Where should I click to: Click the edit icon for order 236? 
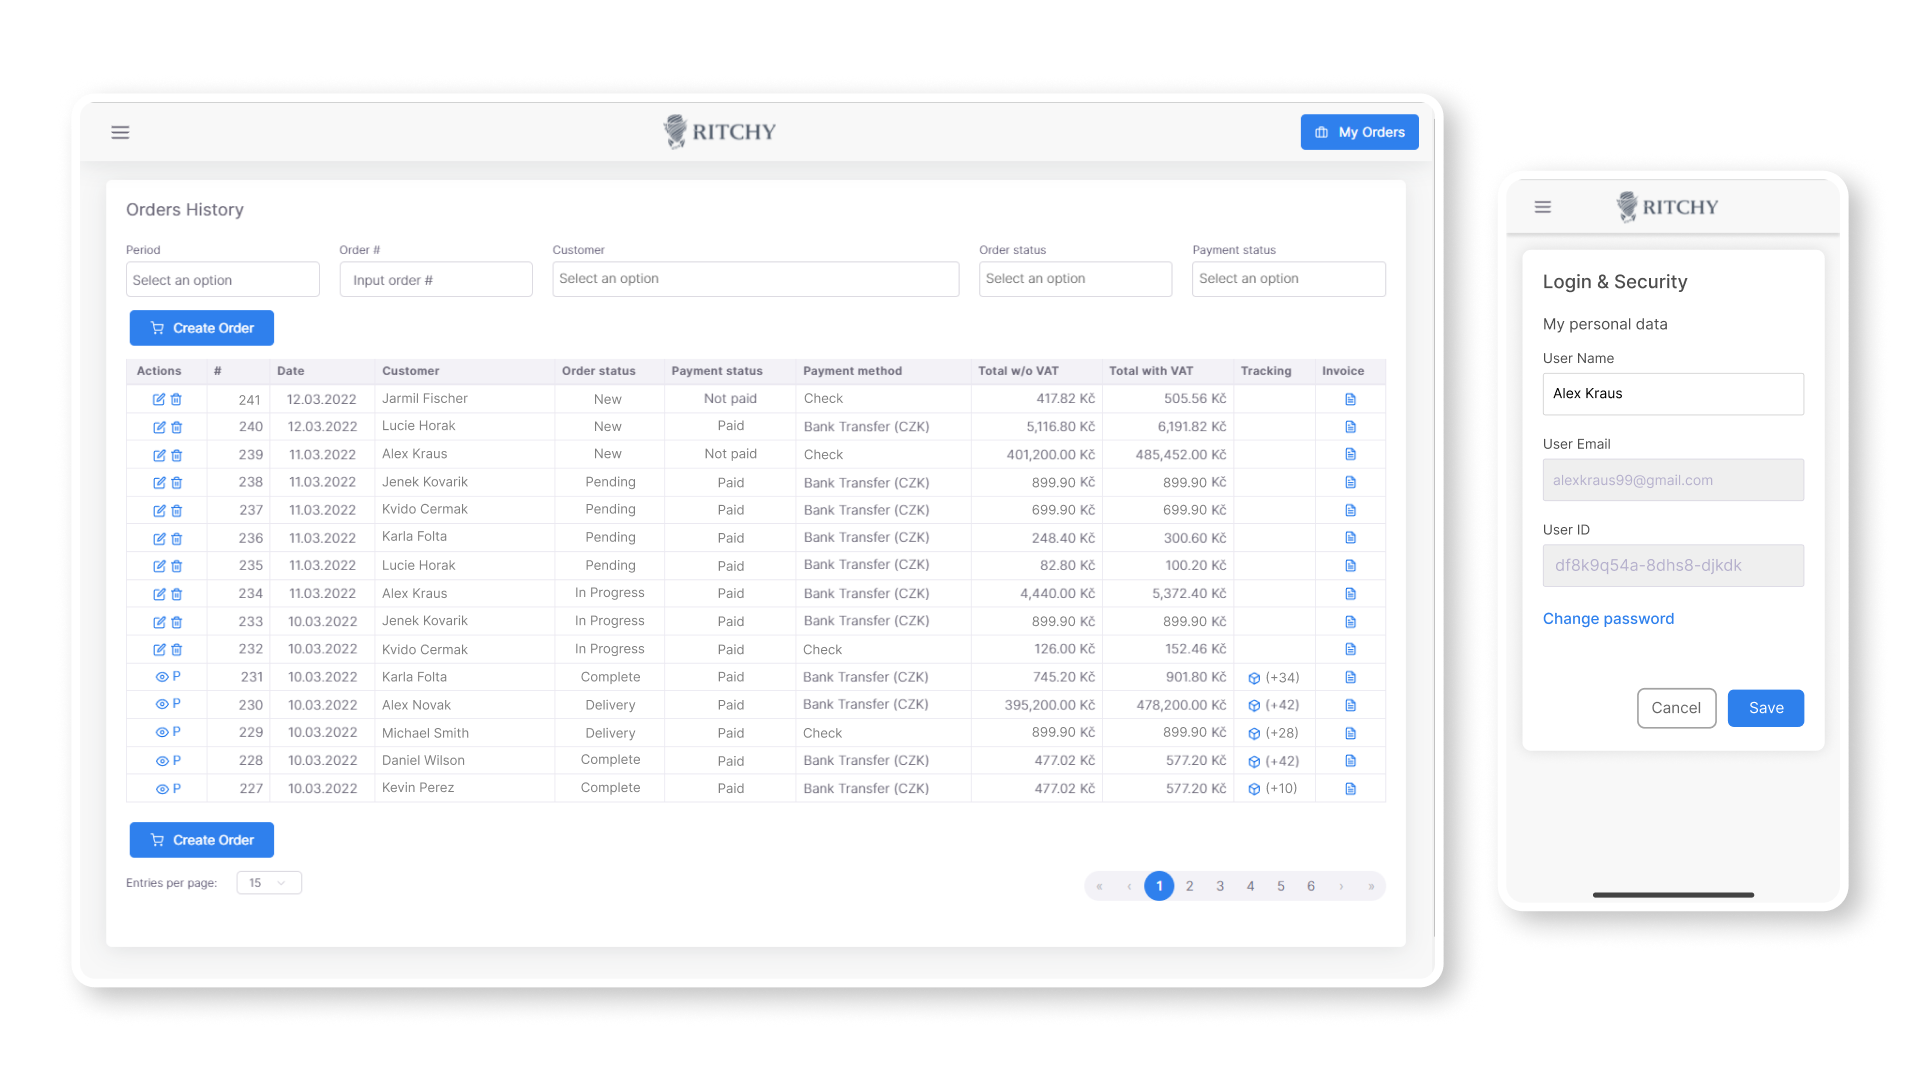tap(159, 538)
